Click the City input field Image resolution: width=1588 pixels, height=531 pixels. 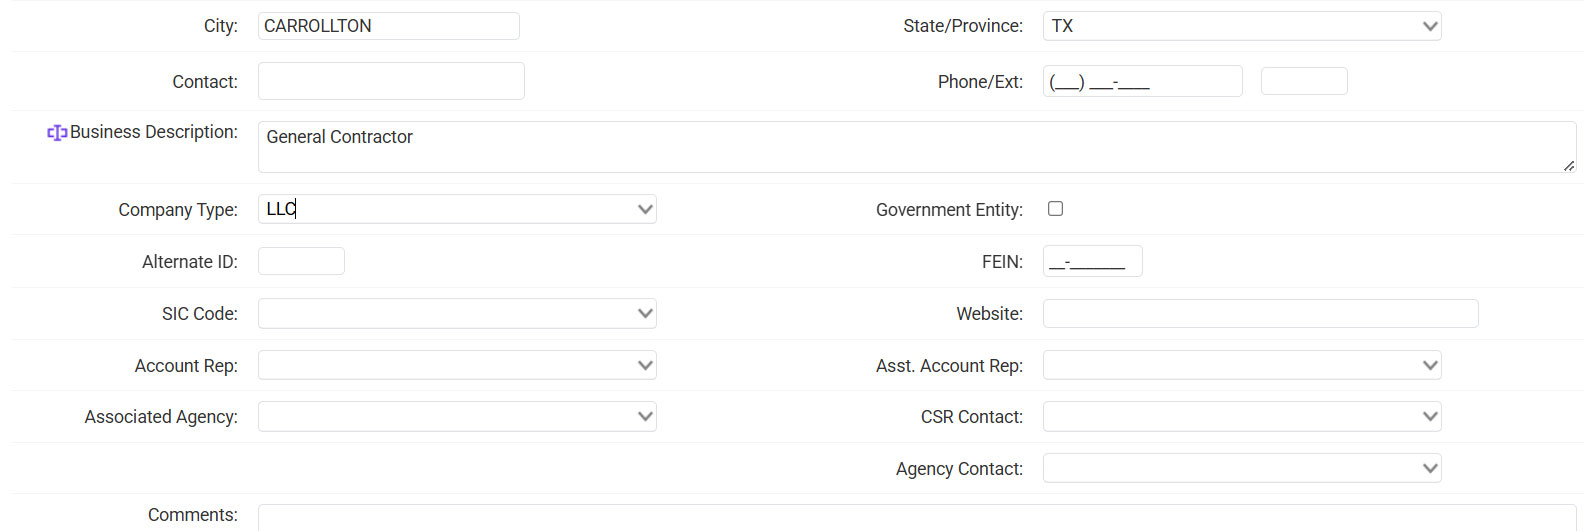click(388, 26)
